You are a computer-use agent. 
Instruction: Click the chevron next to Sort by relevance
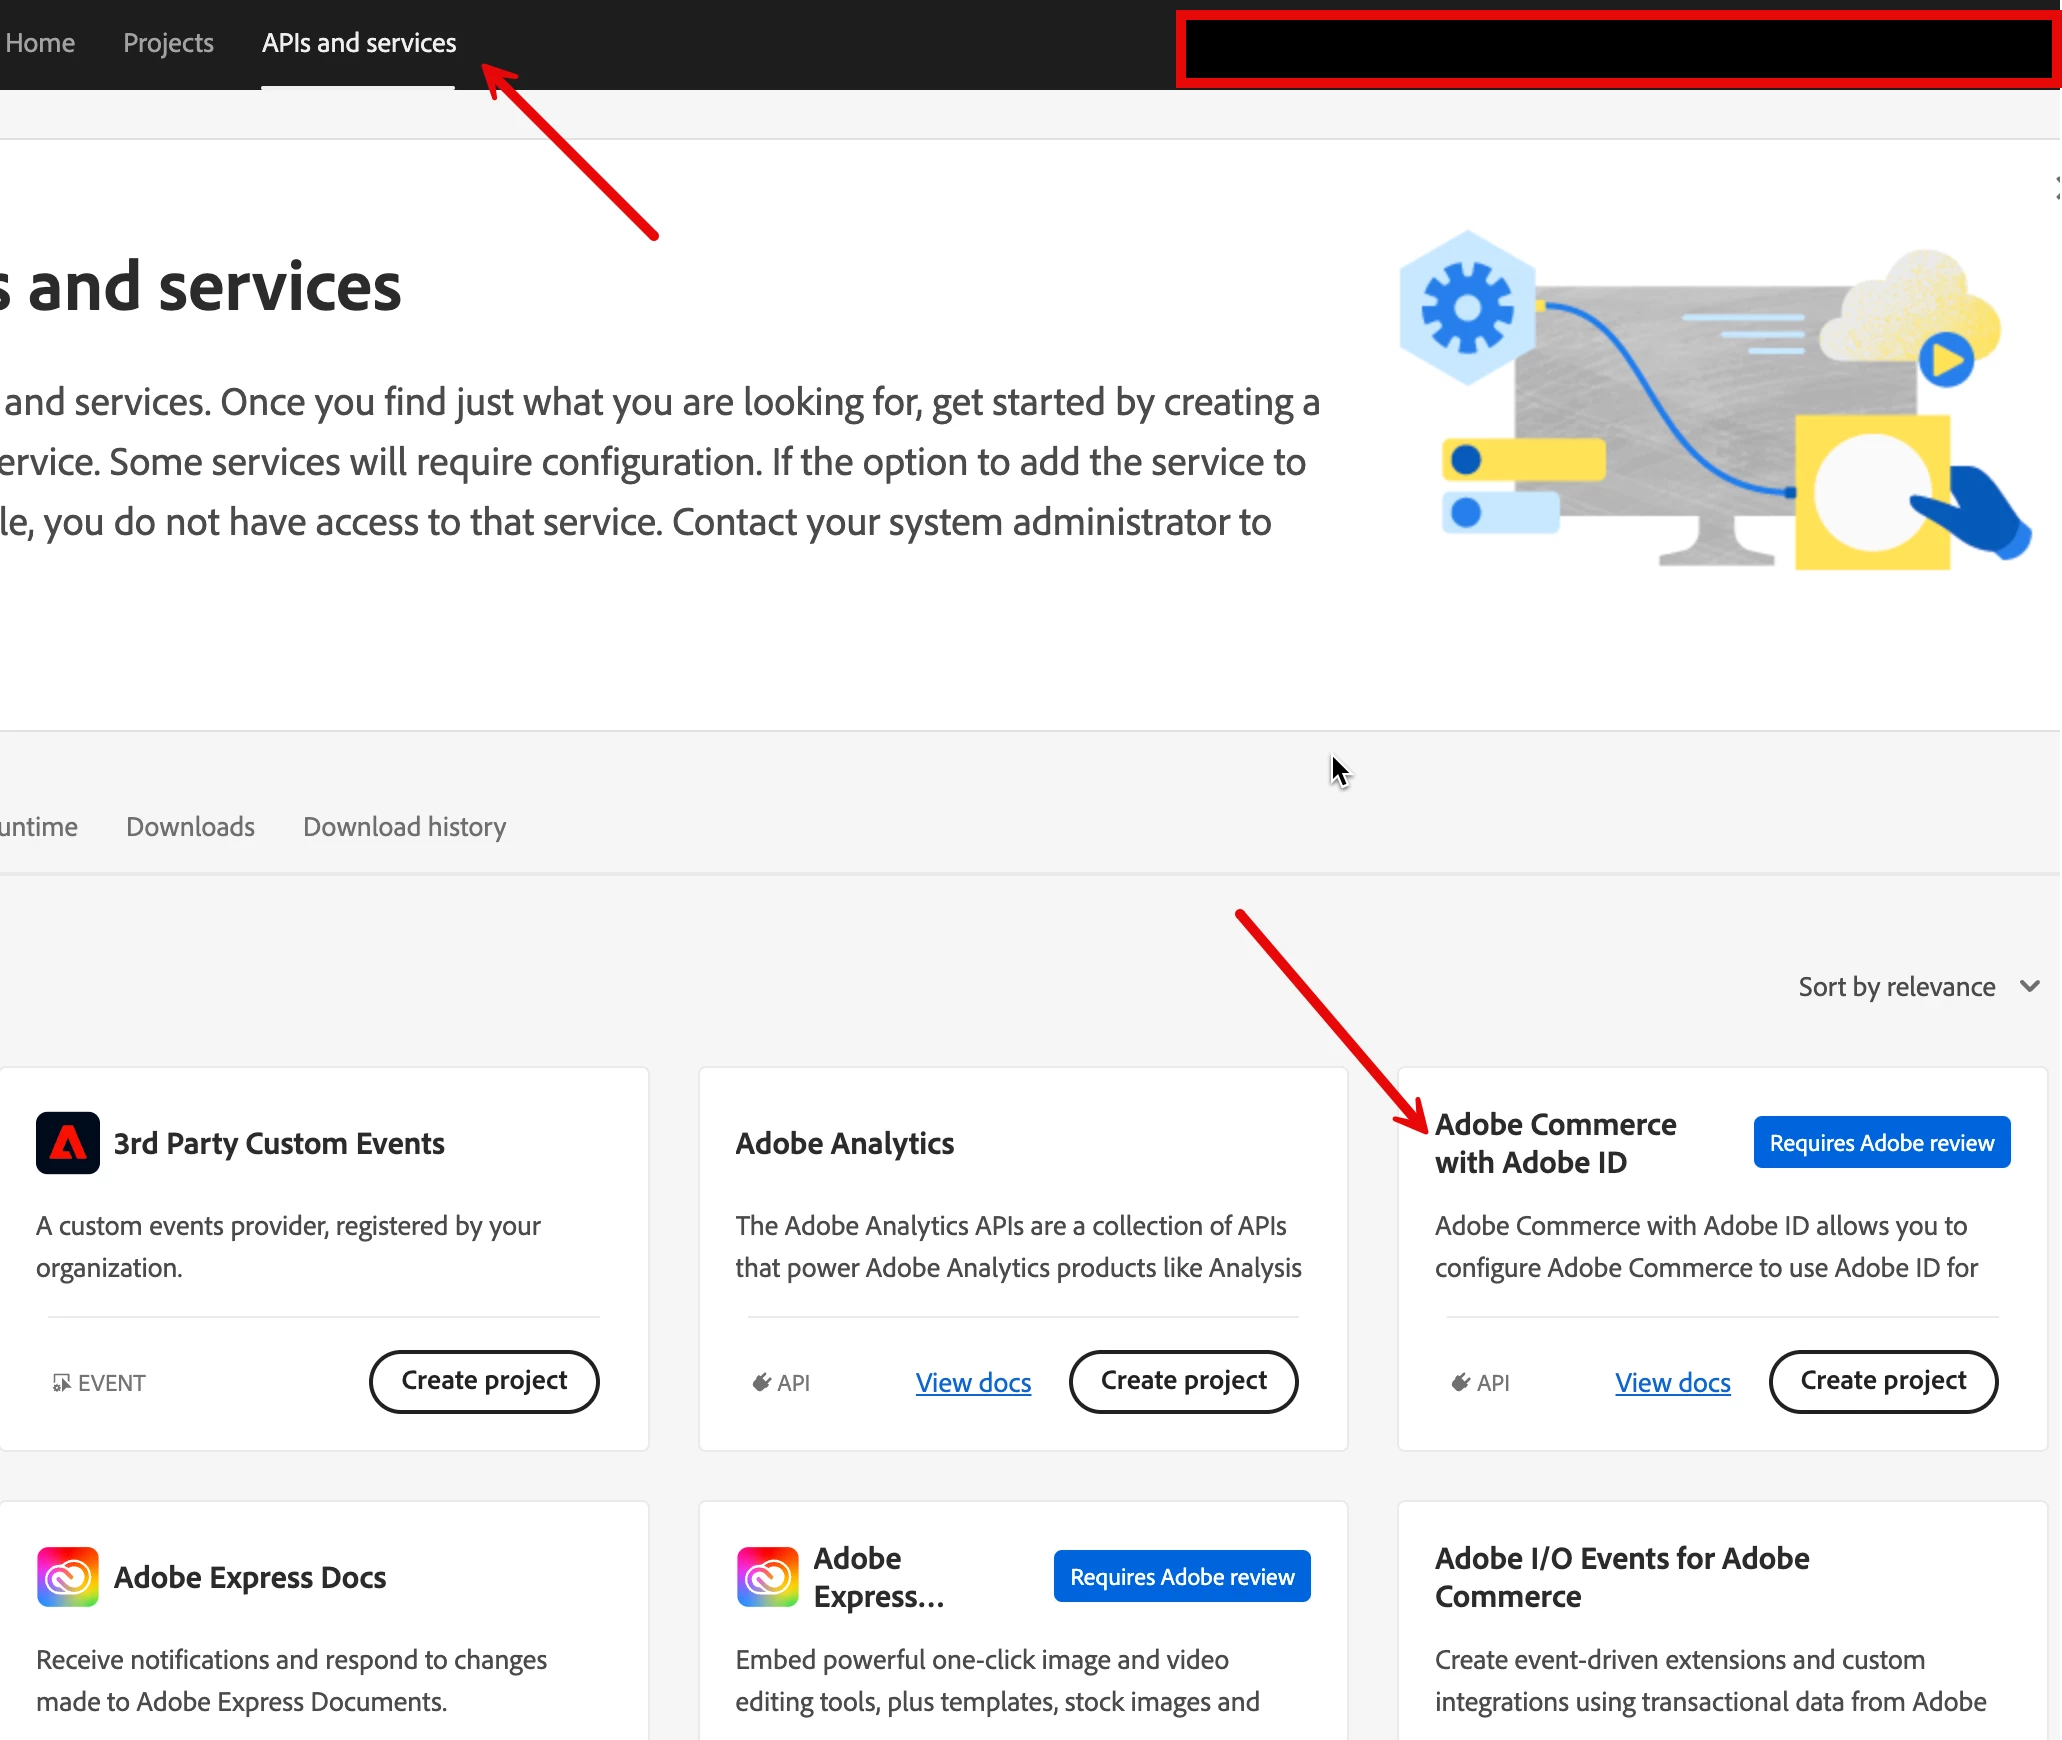click(2030, 986)
